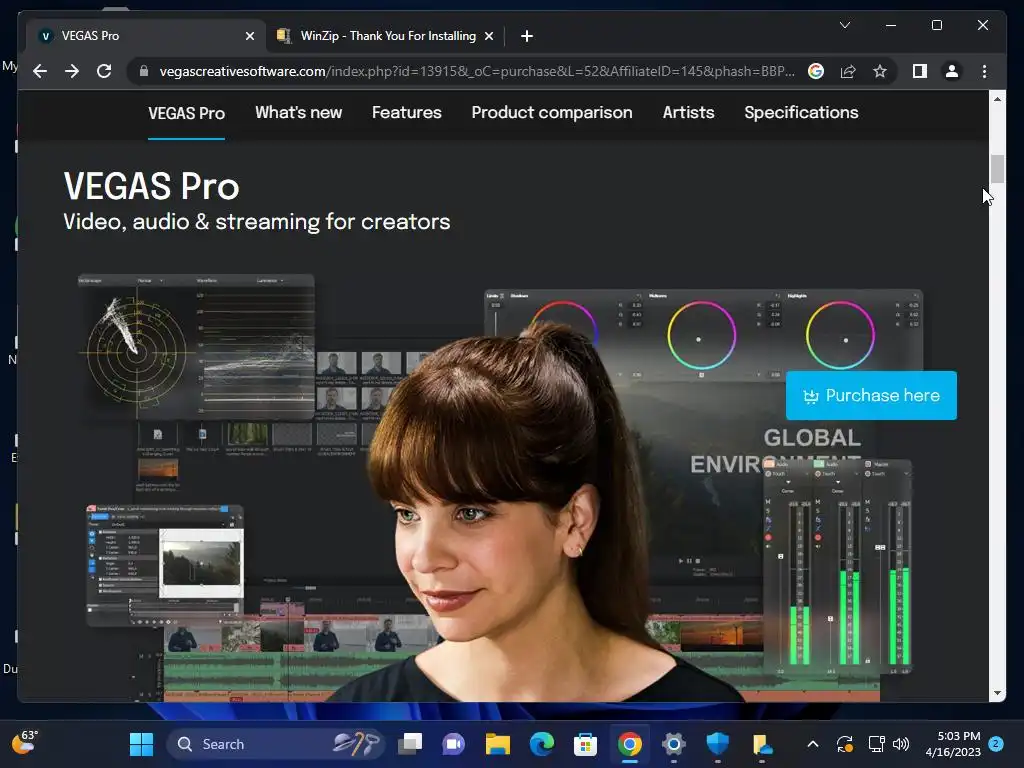Image resolution: width=1024 pixels, height=768 pixels.
Task: Bookmark this page with the star
Action: pyautogui.click(x=880, y=71)
